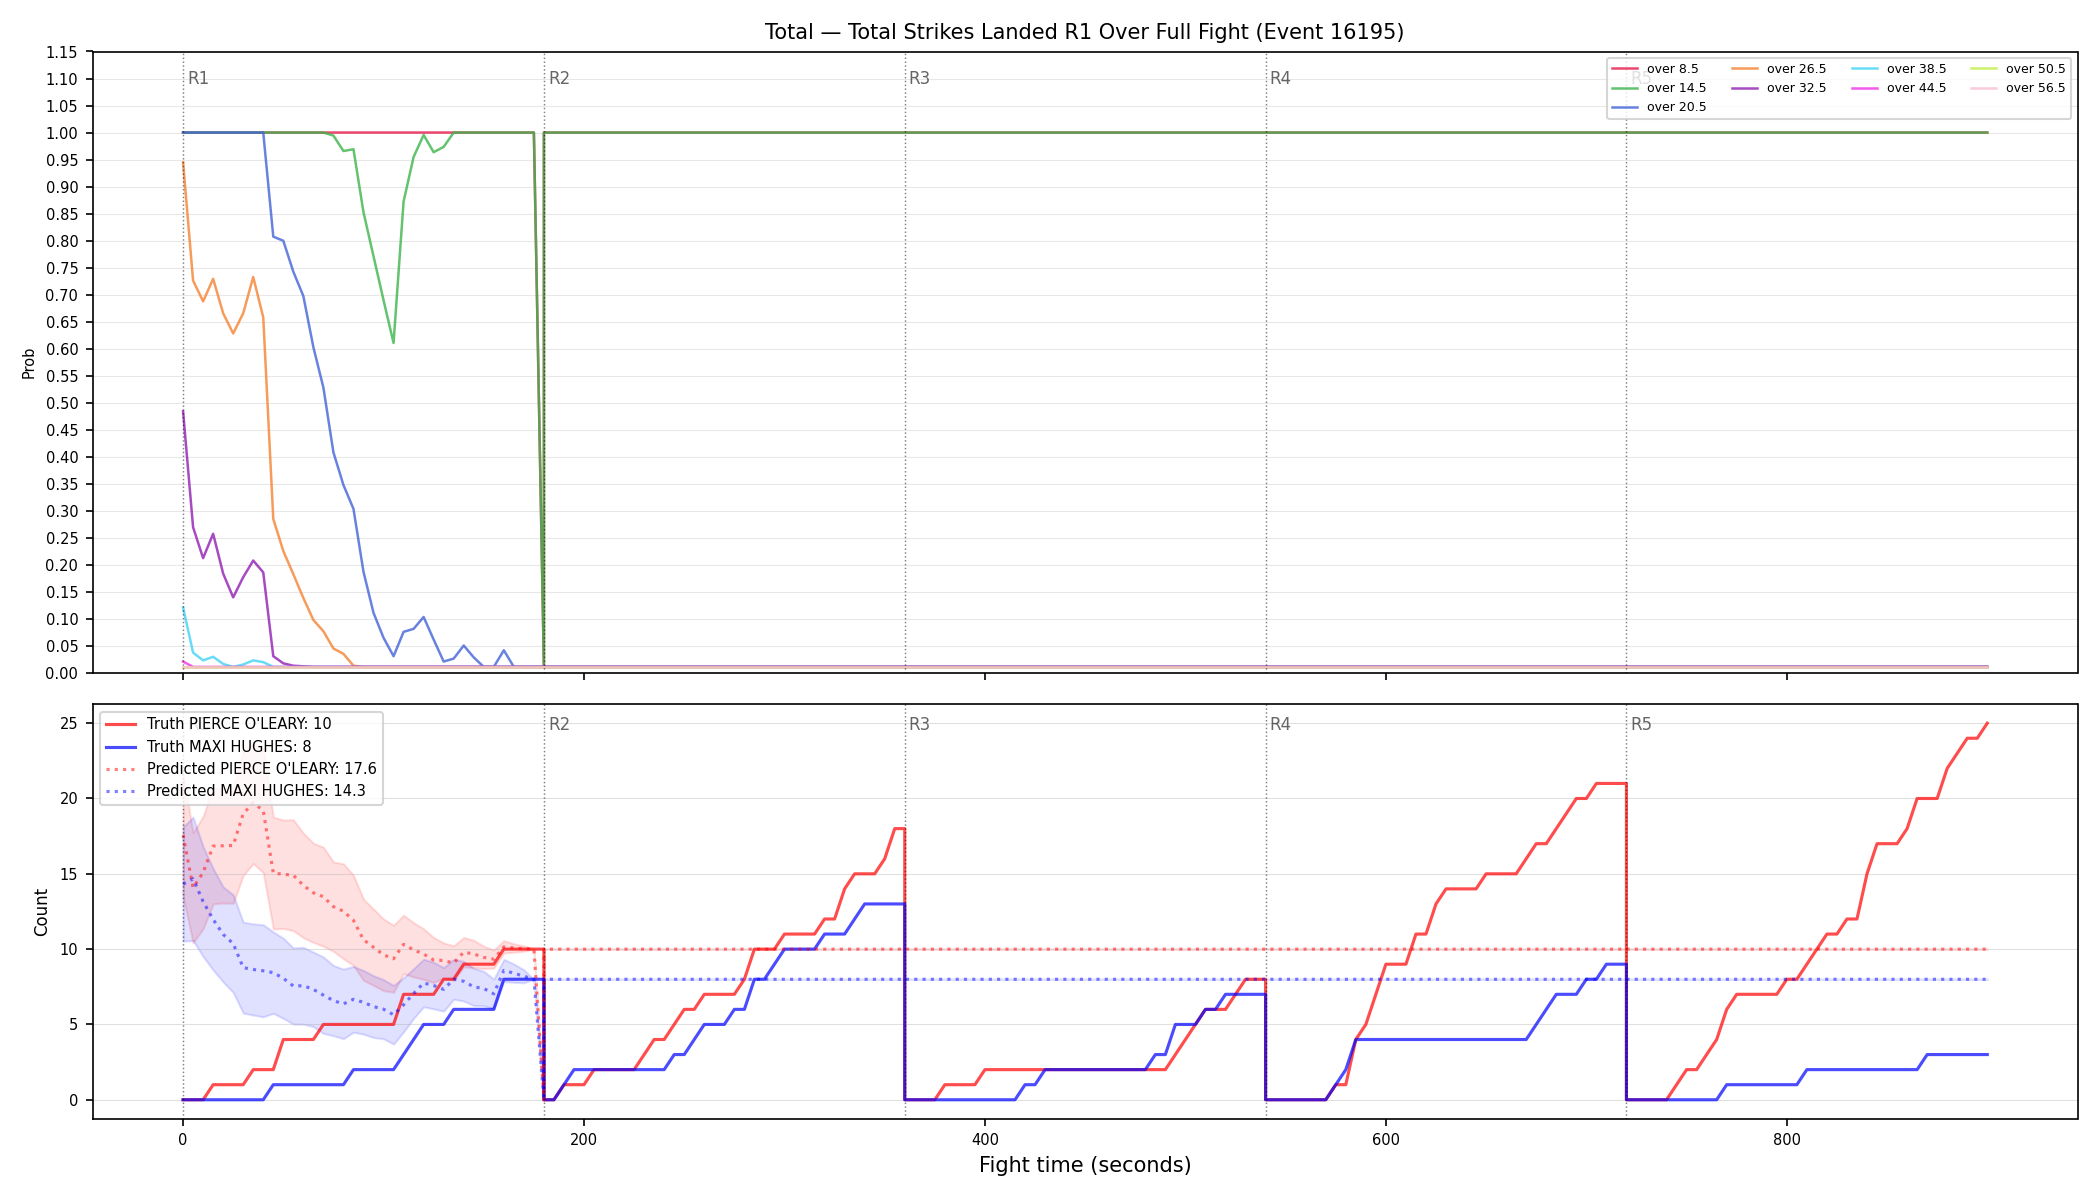Click the R2 round marker in bottom chart
2100x1200 pixels.
pyautogui.click(x=559, y=724)
